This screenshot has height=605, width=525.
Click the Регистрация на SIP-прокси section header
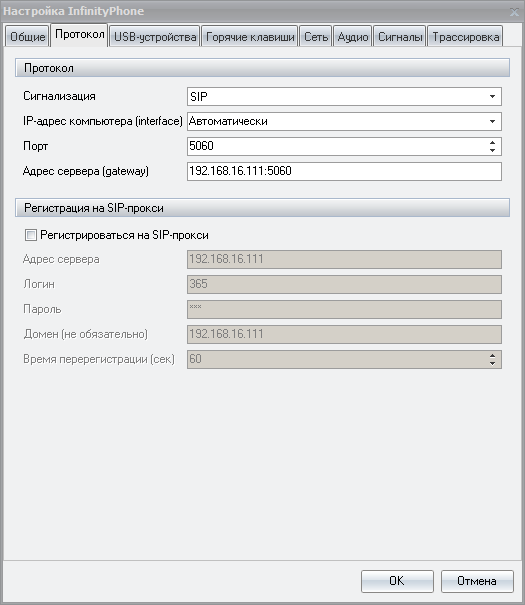pyautogui.click(x=262, y=208)
